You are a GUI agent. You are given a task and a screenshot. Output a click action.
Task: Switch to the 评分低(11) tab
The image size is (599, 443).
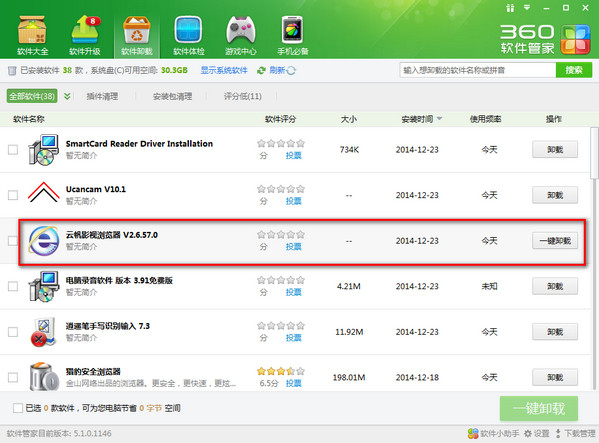243,96
